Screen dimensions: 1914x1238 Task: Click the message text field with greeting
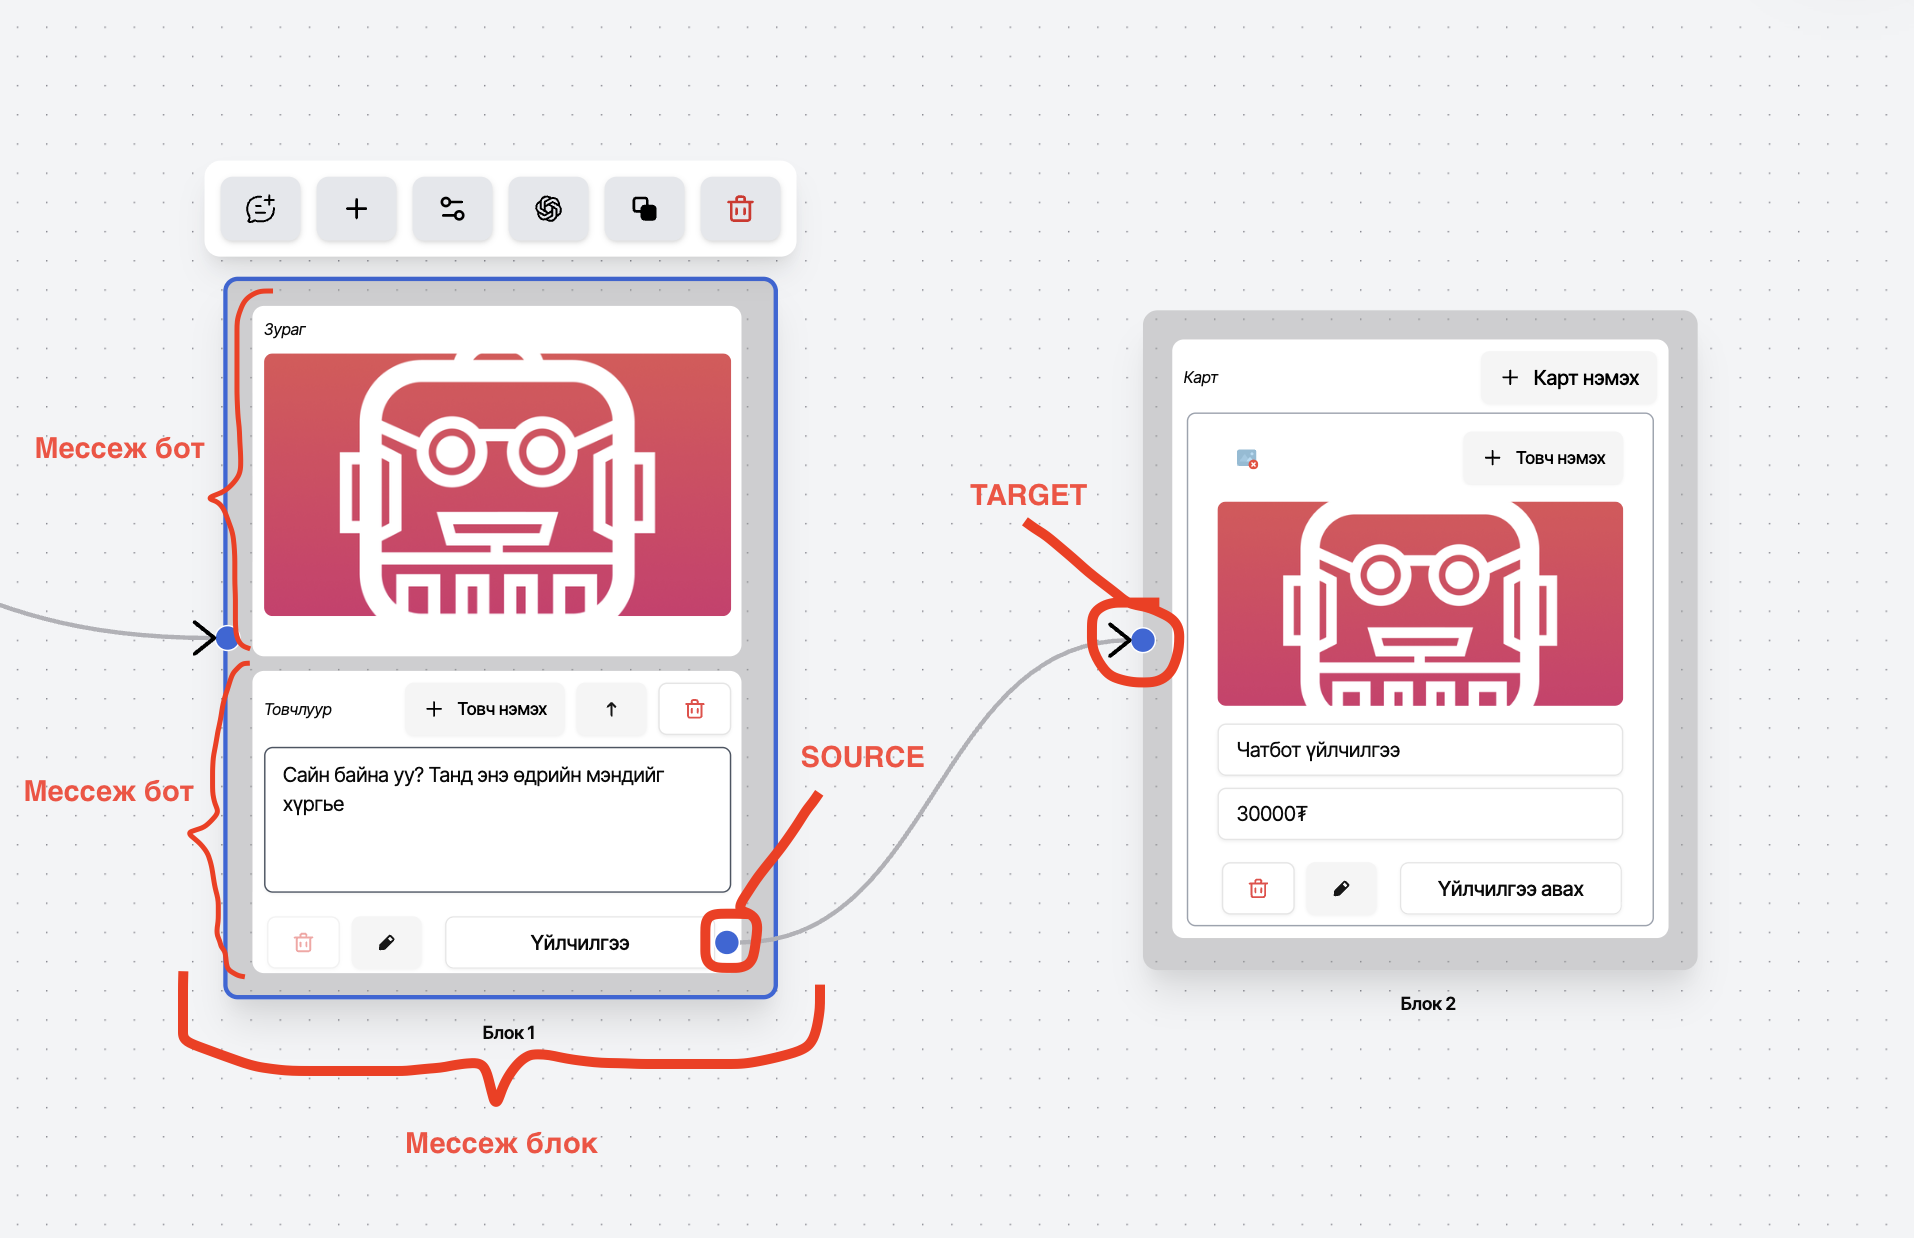[x=497, y=819]
